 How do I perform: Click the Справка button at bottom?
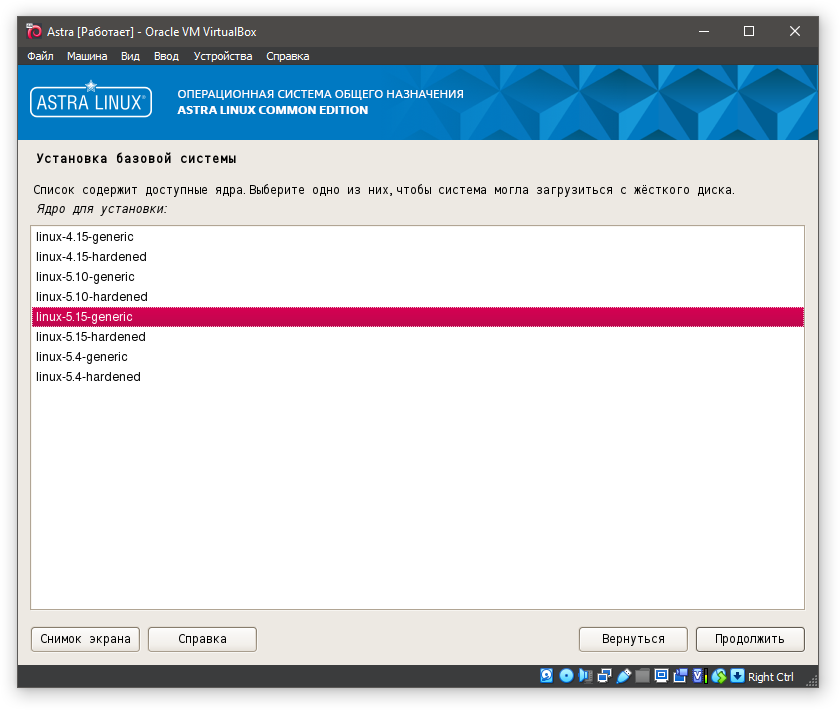202,639
